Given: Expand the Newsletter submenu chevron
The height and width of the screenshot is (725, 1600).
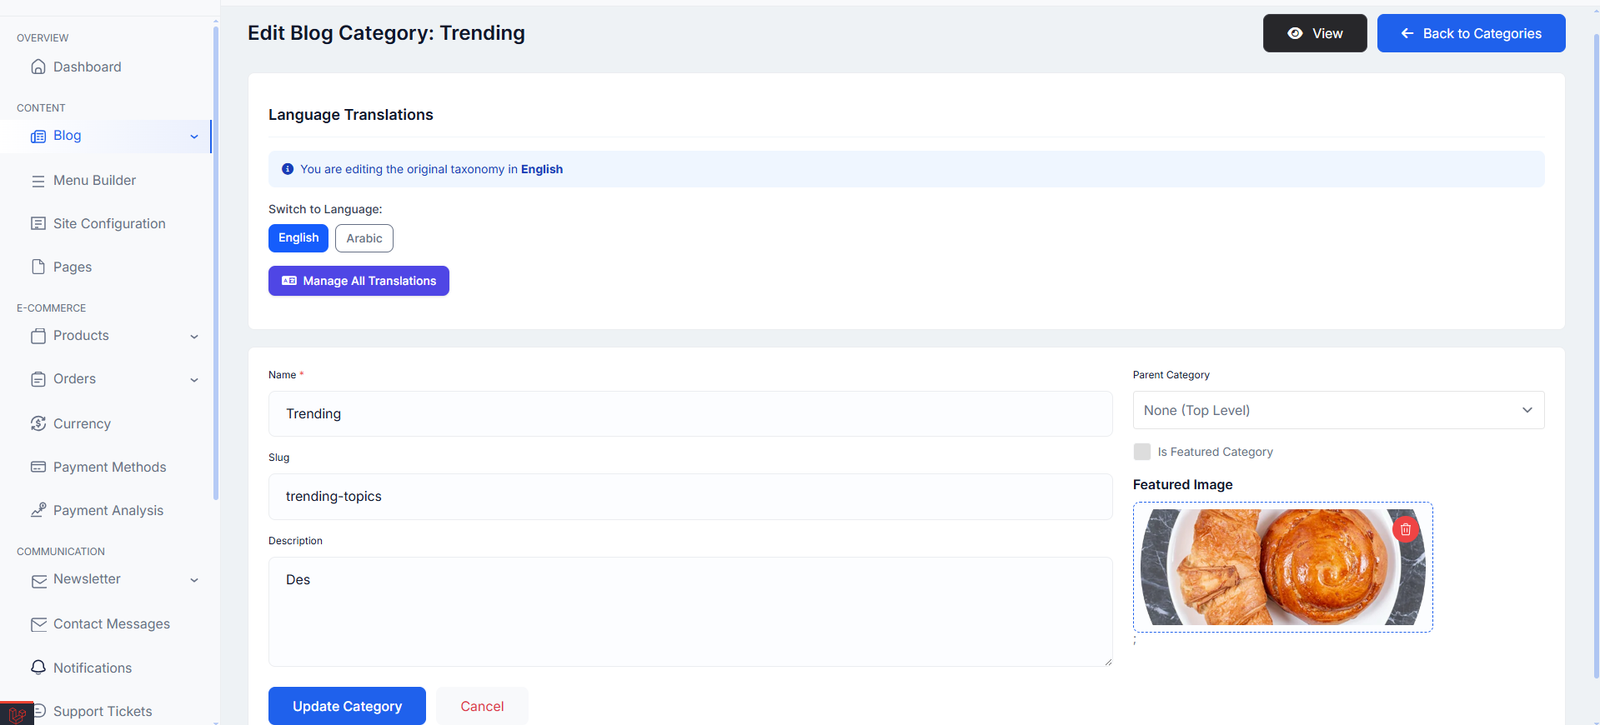Looking at the screenshot, I should pyautogui.click(x=194, y=580).
